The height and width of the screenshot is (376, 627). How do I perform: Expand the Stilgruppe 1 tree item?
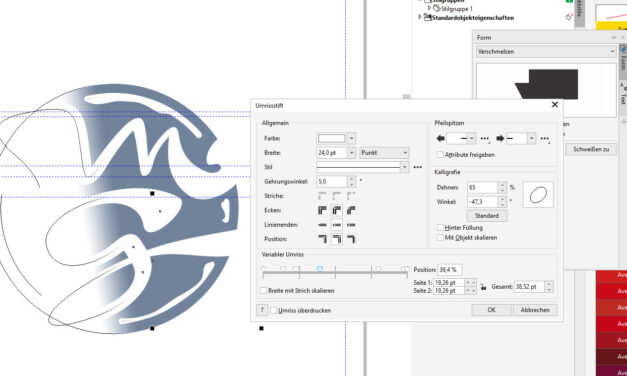(429, 8)
